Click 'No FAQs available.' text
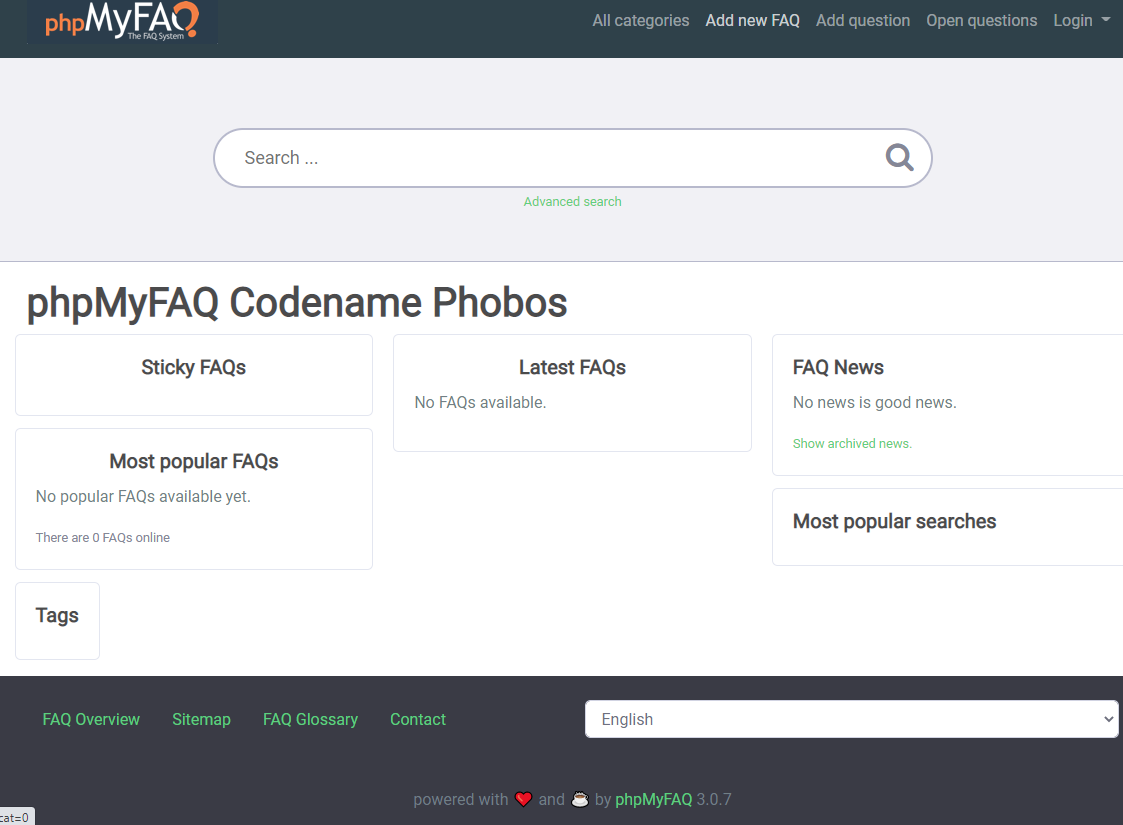Screen dimensions: 1123x825 [x=481, y=402]
